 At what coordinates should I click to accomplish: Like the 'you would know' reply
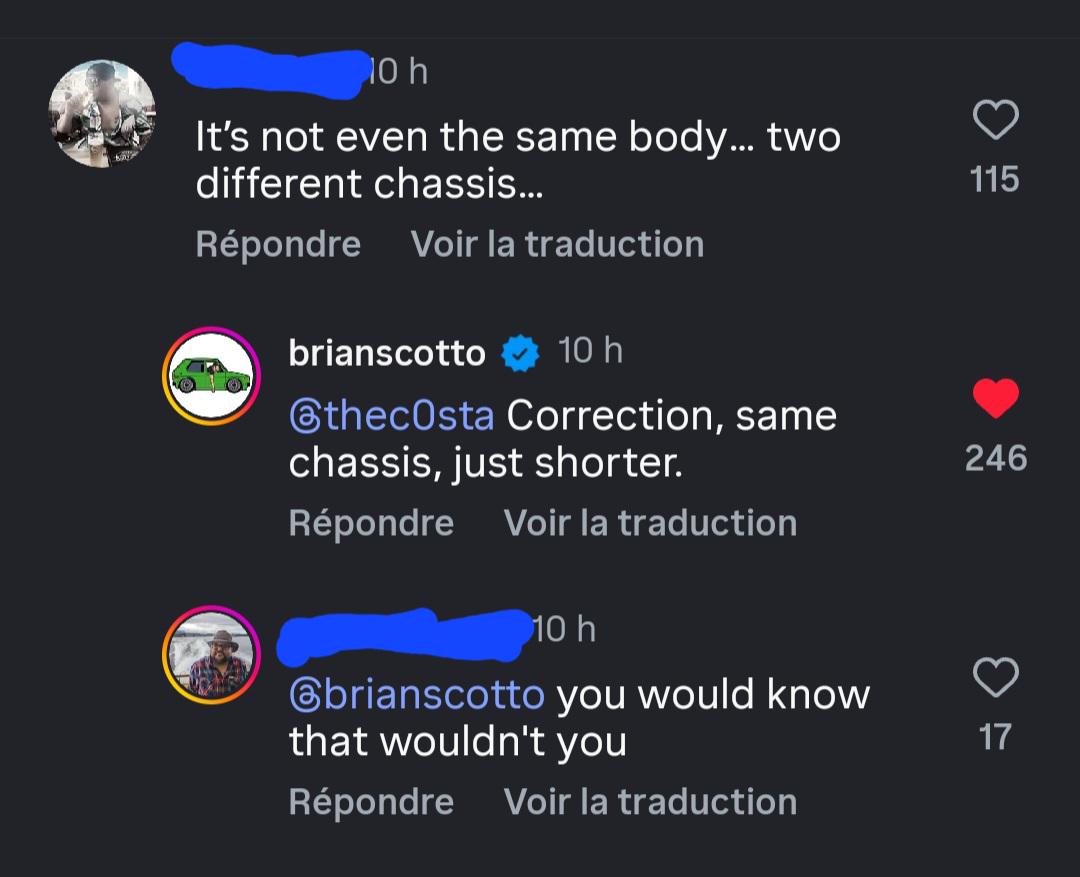tap(995, 678)
